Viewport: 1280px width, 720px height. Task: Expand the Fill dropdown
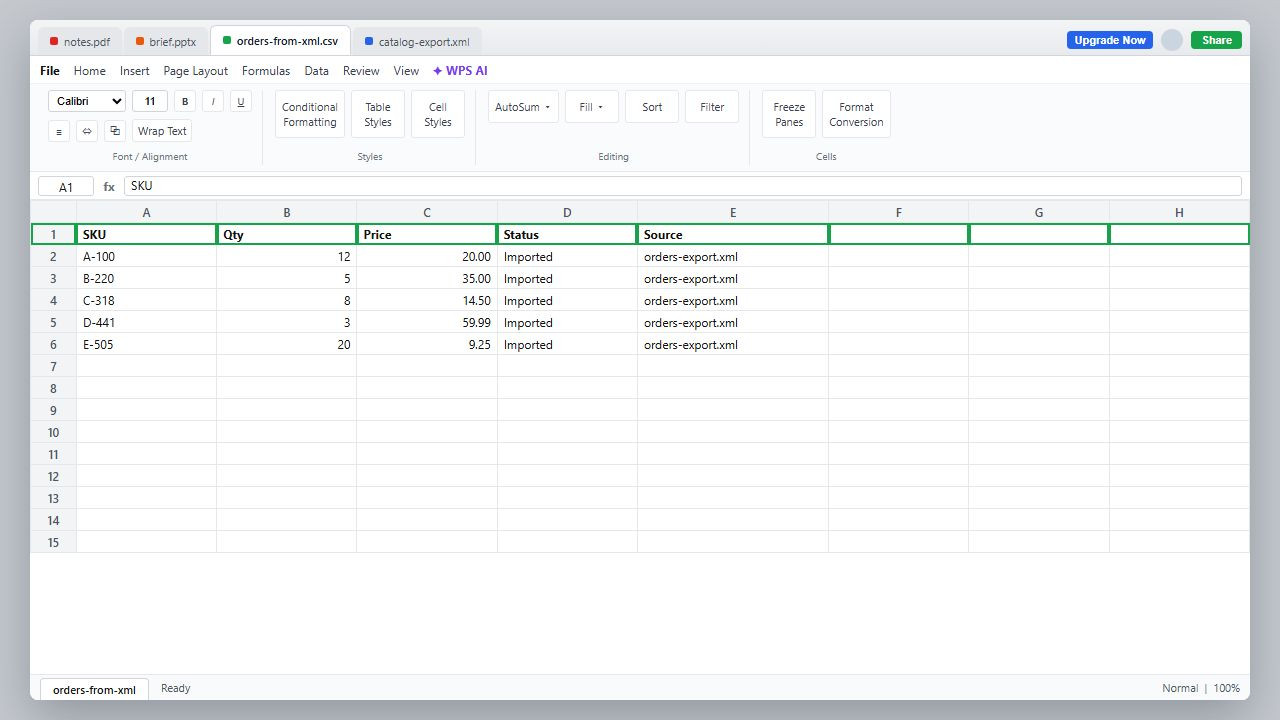pos(592,107)
